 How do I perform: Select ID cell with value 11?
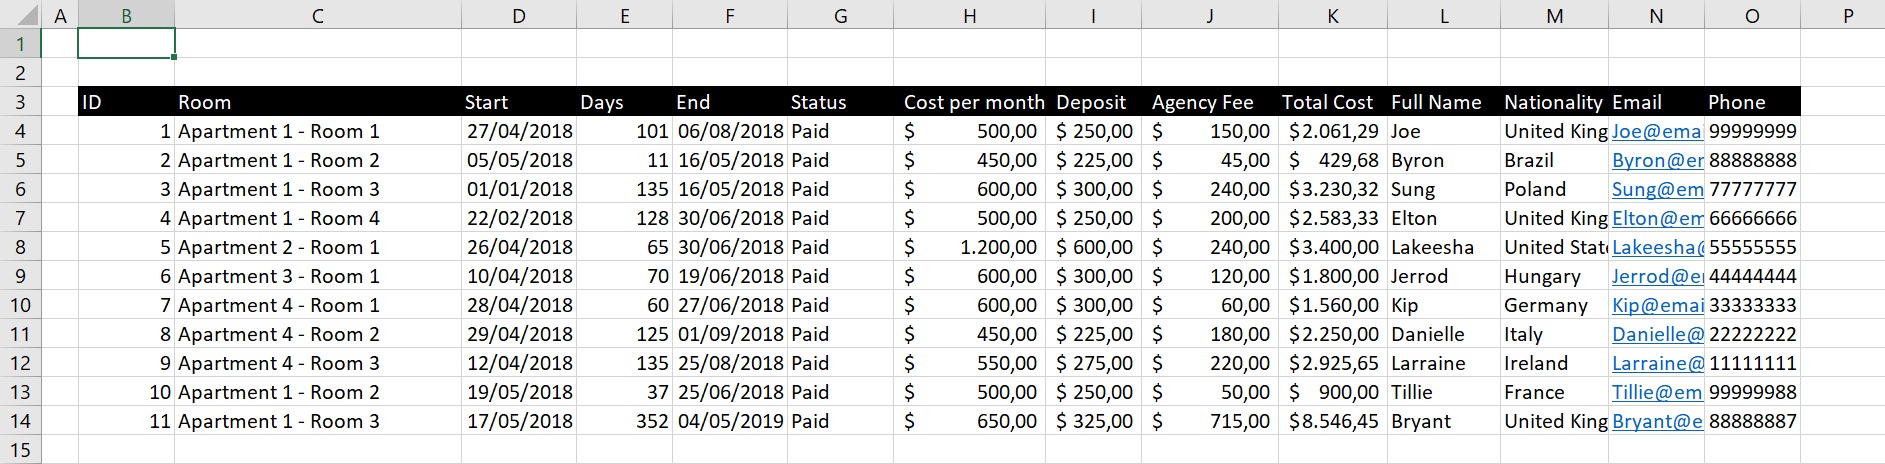126,421
